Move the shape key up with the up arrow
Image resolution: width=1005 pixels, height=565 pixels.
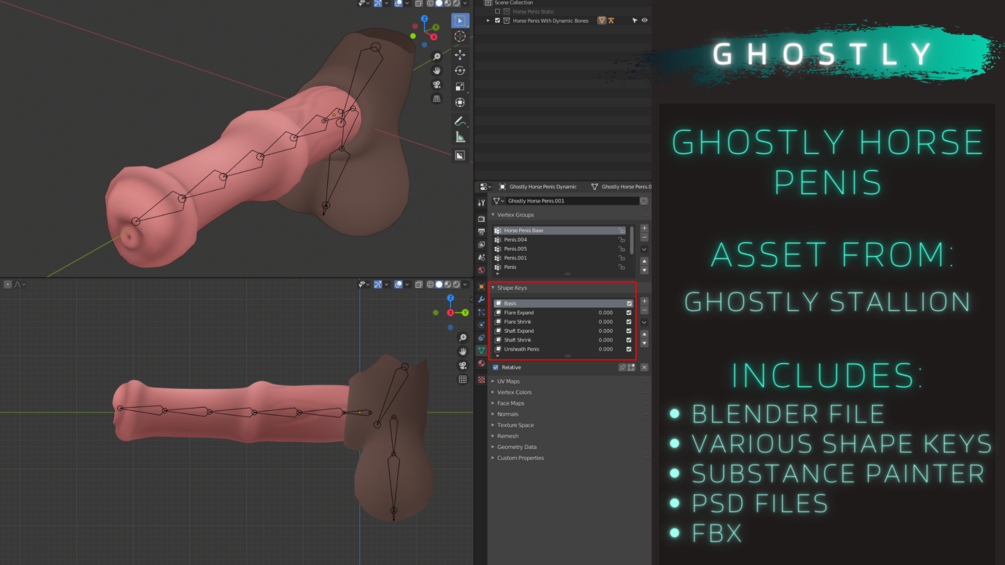tap(644, 334)
